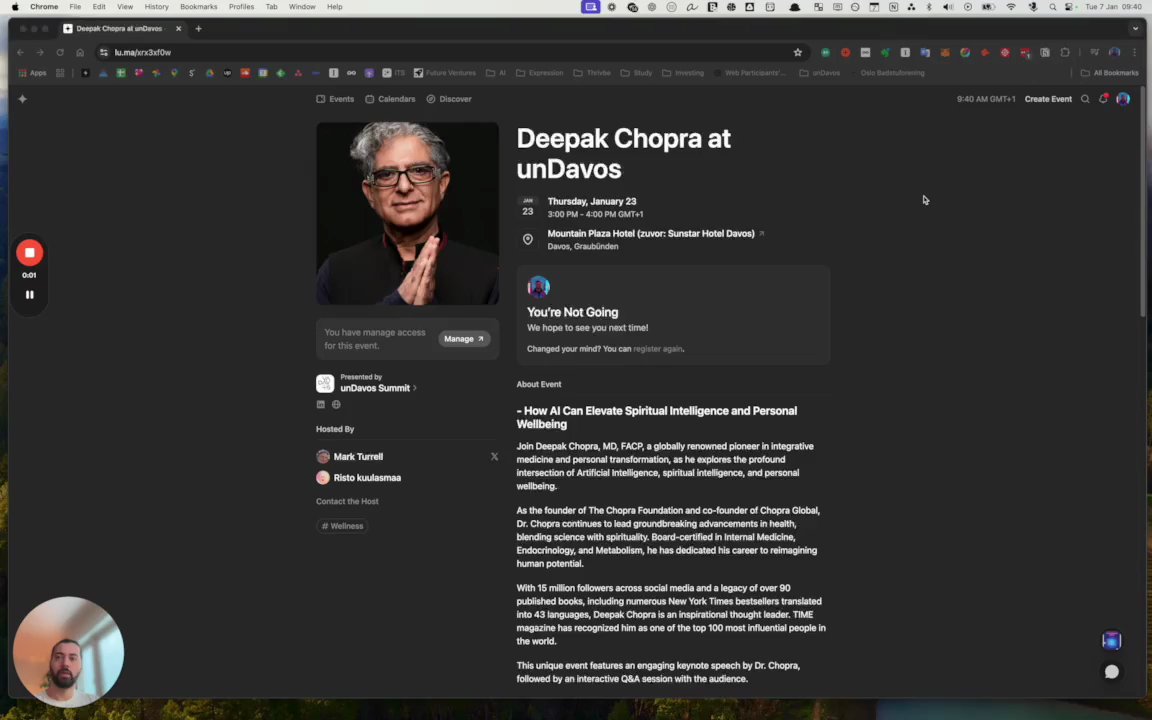Reload the page
This screenshot has height=720, width=1152.
pyautogui.click(x=60, y=53)
